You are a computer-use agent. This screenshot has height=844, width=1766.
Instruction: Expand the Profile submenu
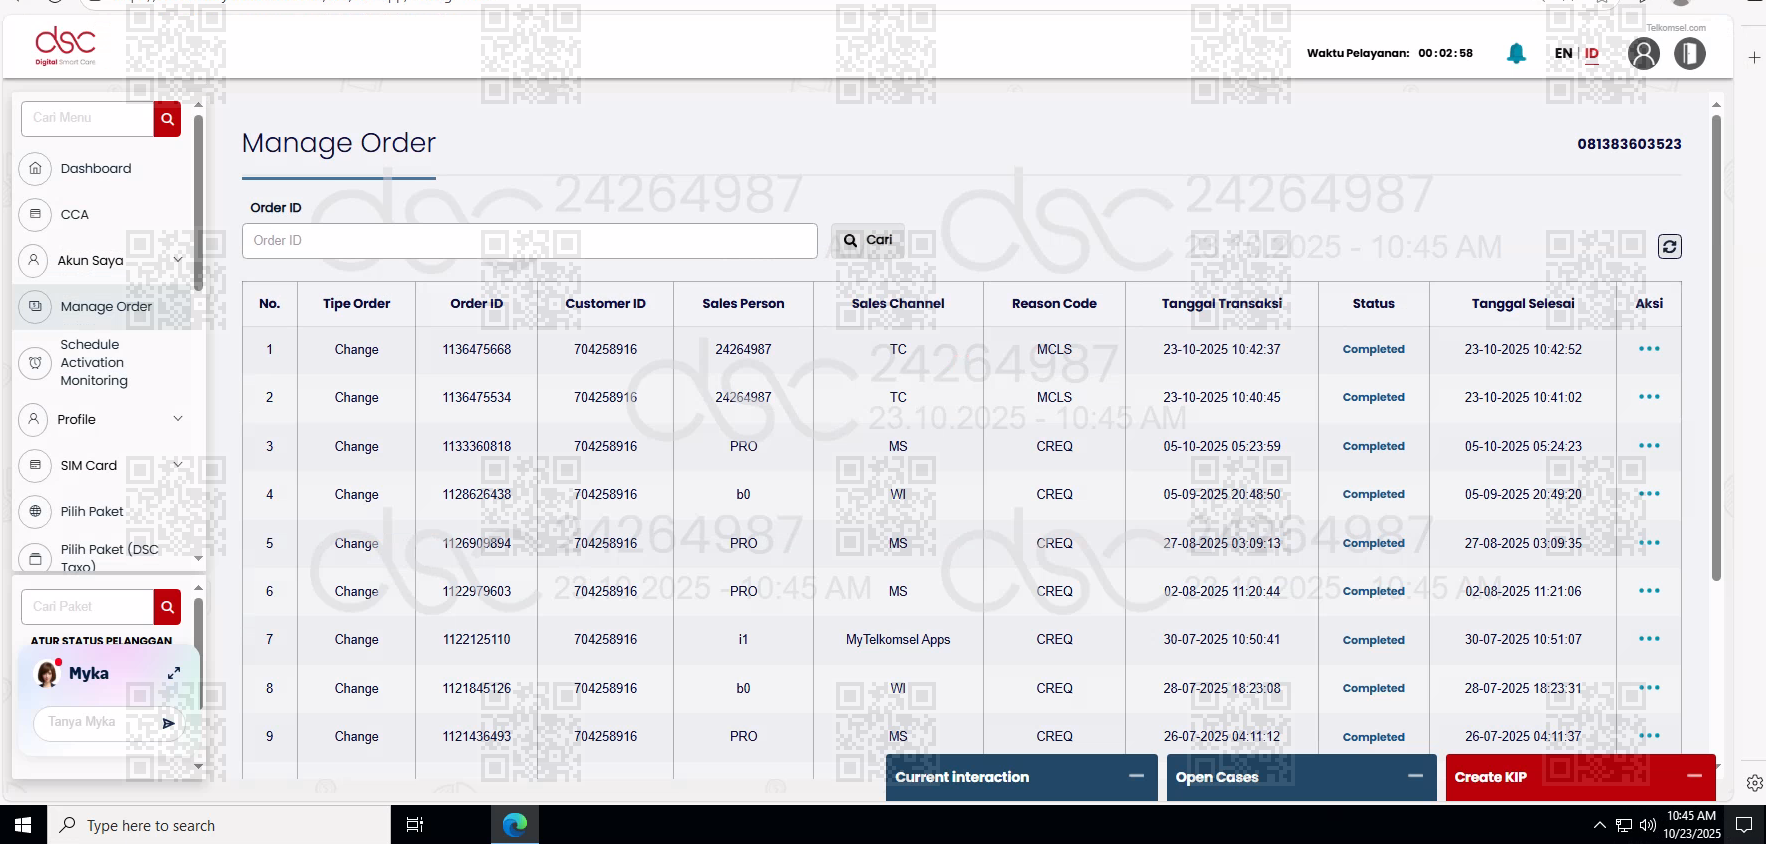coord(178,418)
